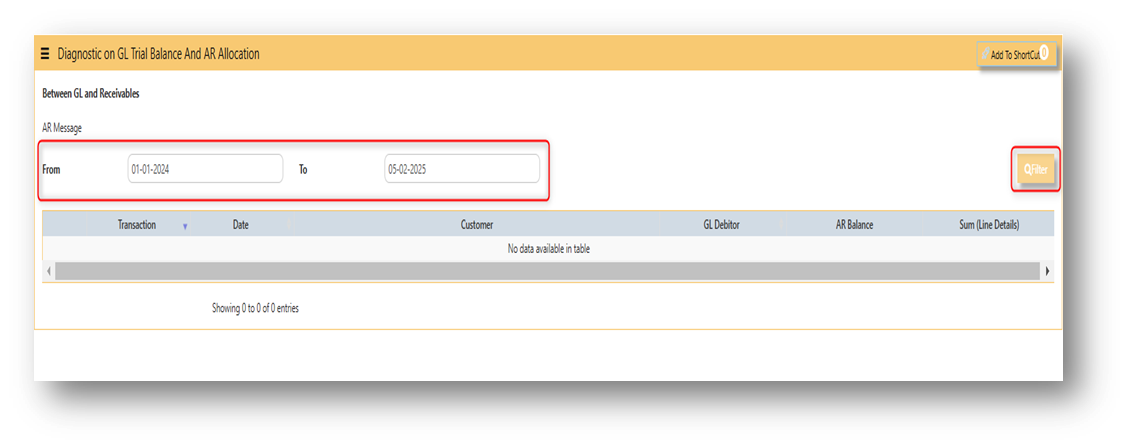Viewport: 1129px width, 447px height.
Task: Click the page title text
Action: tap(158, 54)
